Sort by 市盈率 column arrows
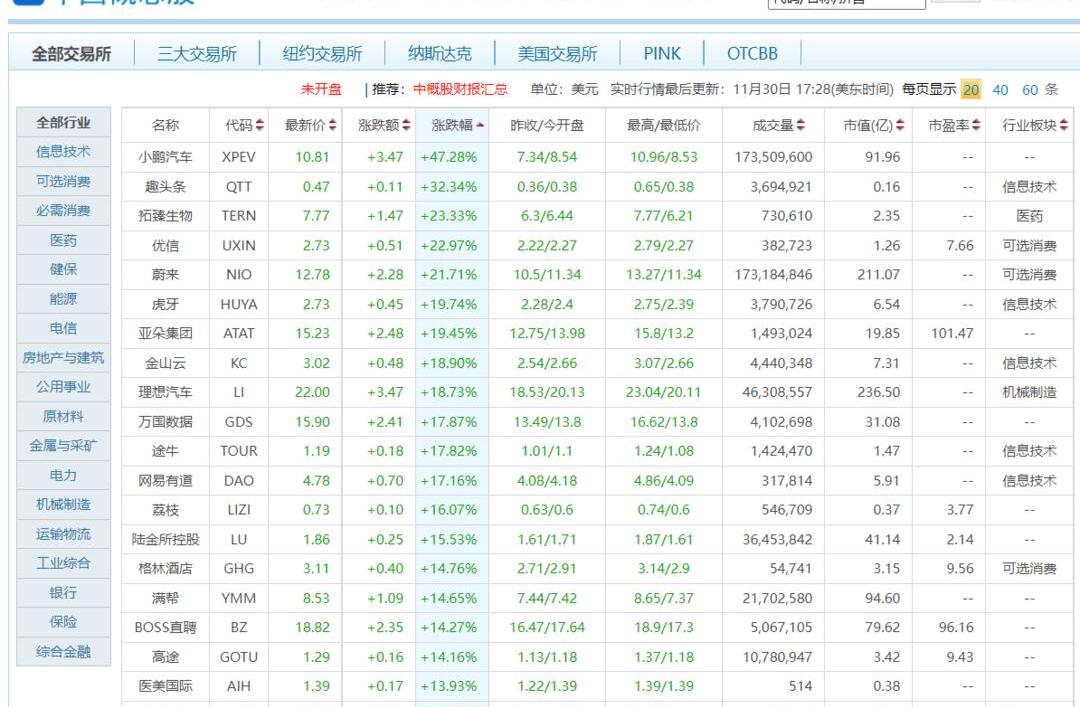1080x707 pixels. tap(976, 125)
